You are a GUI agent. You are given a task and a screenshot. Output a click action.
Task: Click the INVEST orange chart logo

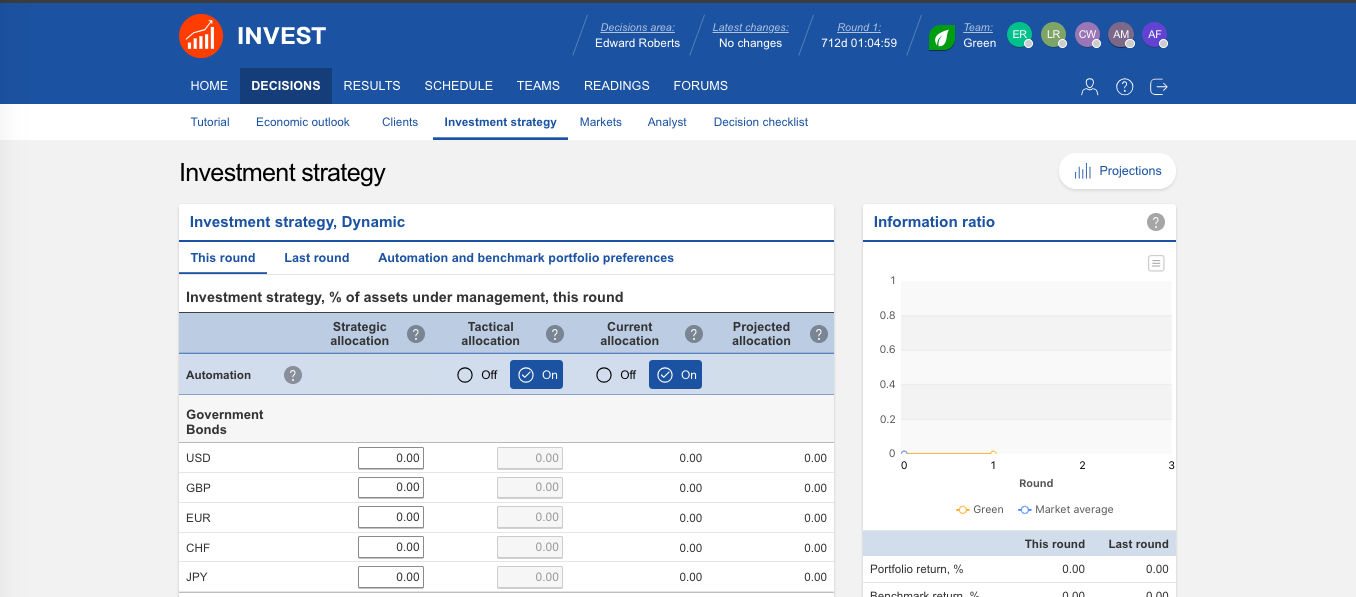click(201, 36)
